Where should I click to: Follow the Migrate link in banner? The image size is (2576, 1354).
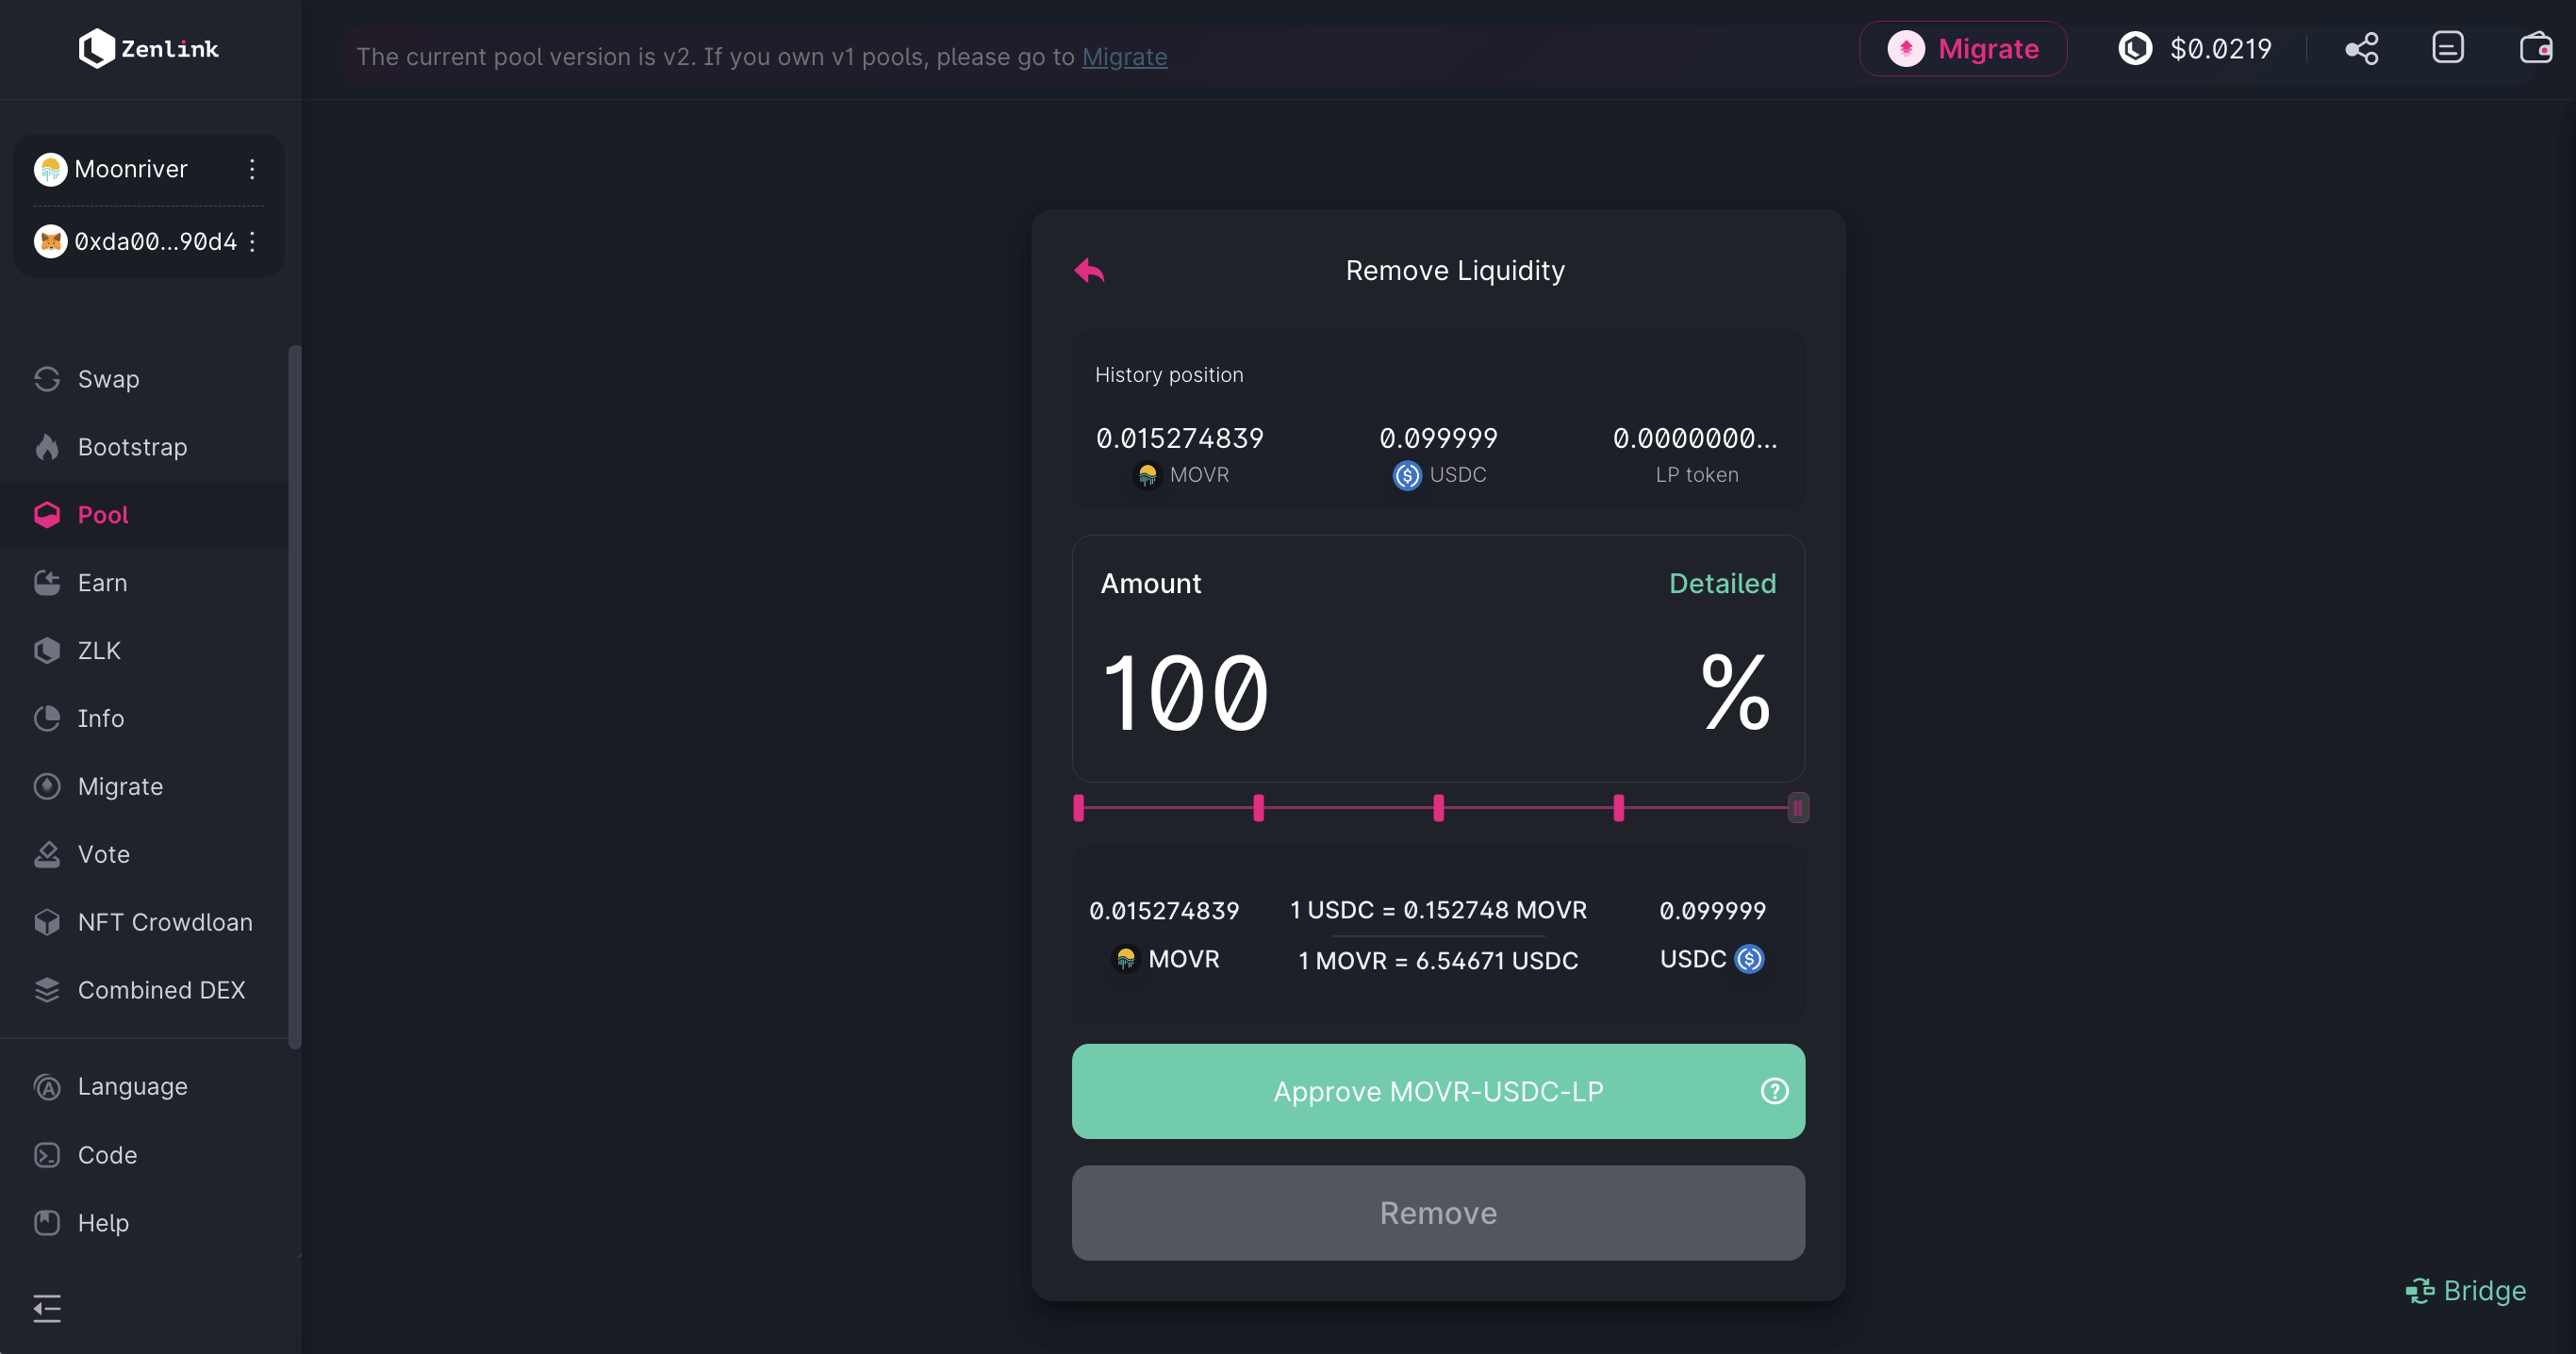tap(1124, 57)
